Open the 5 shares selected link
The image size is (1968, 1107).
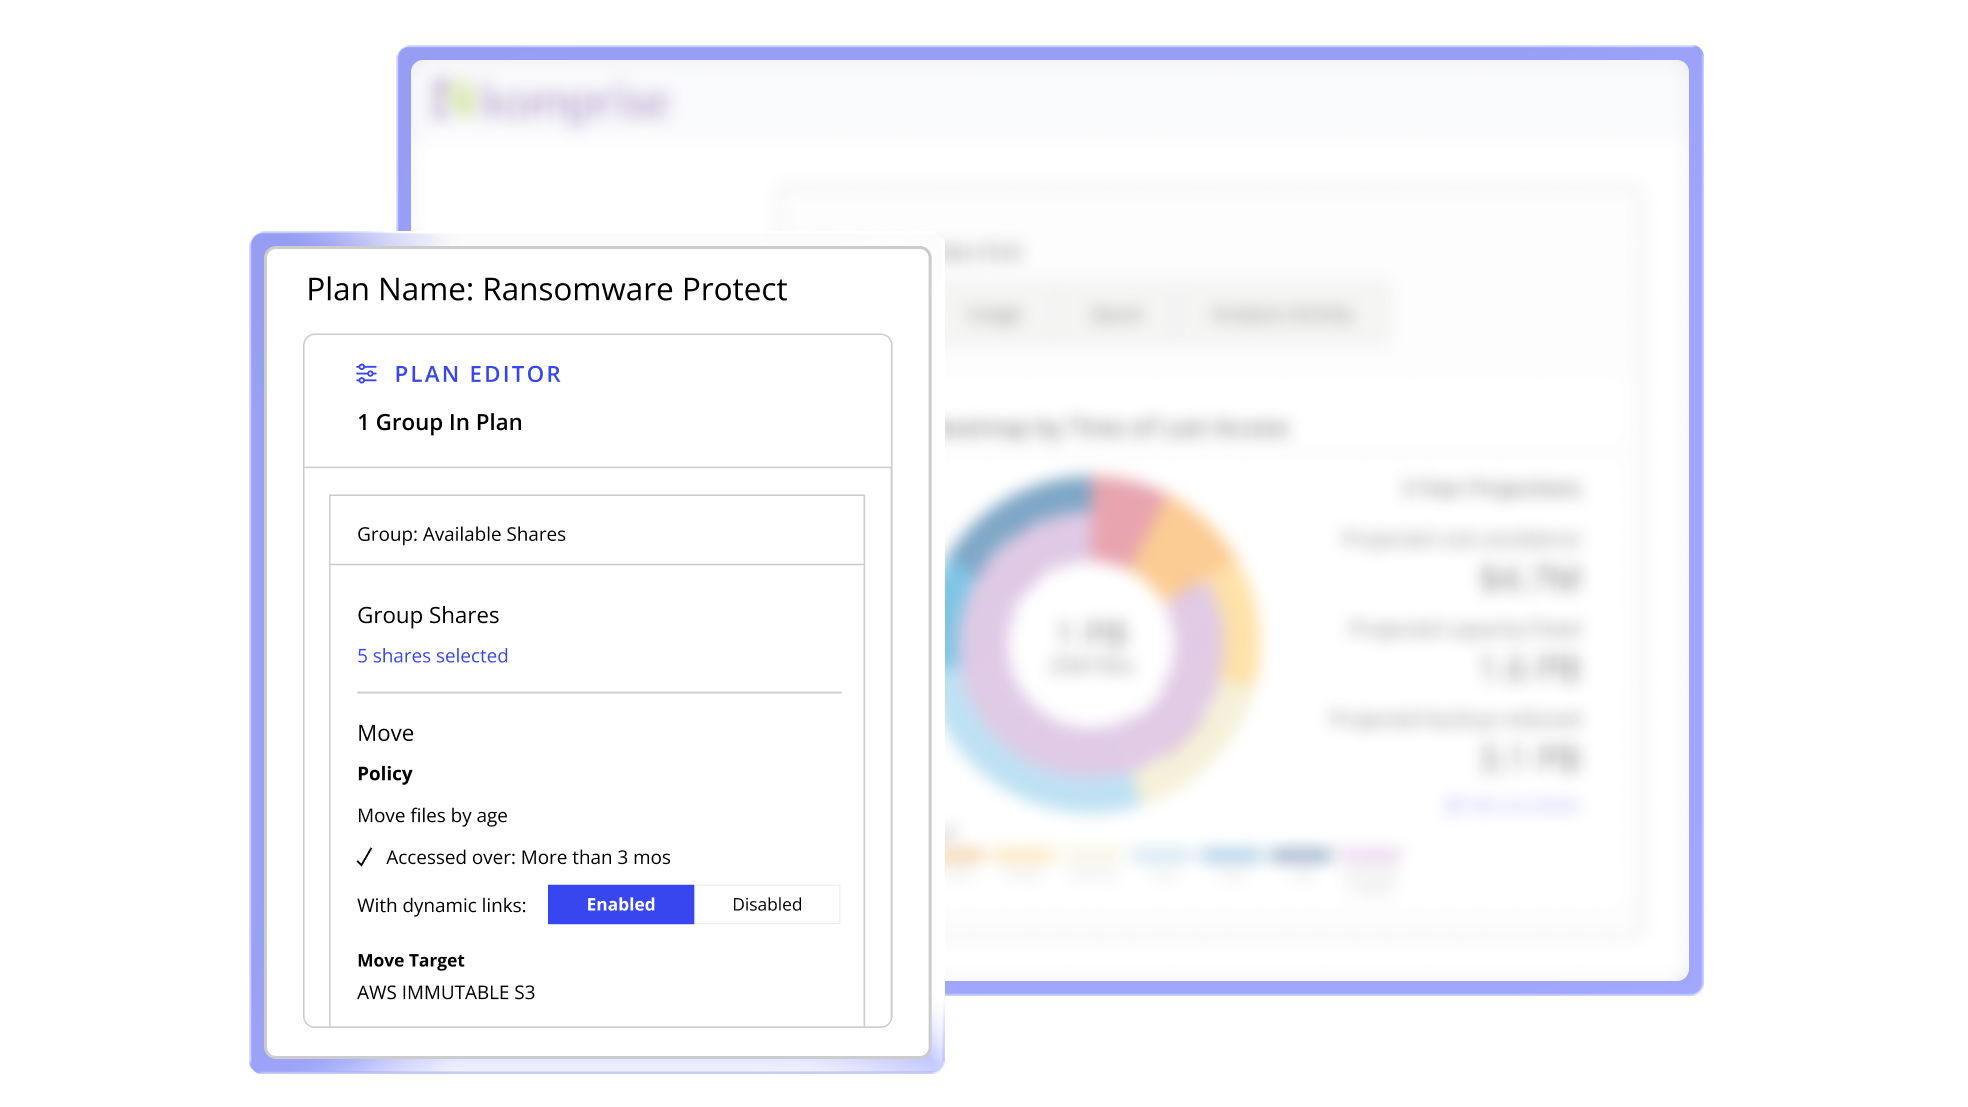(432, 656)
